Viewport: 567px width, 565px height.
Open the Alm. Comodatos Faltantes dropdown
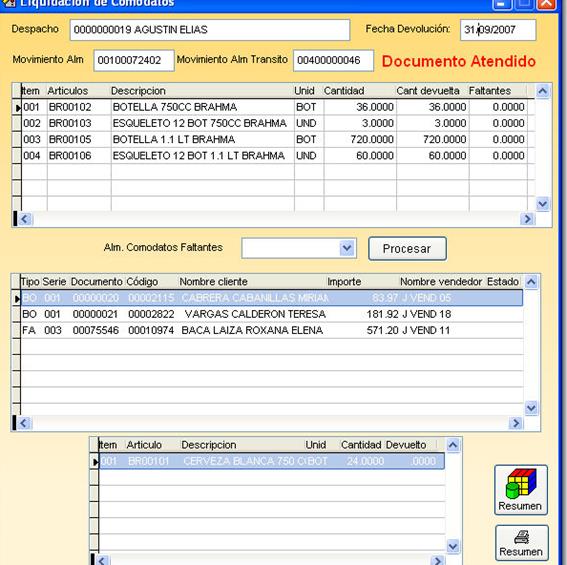click(347, 248)
